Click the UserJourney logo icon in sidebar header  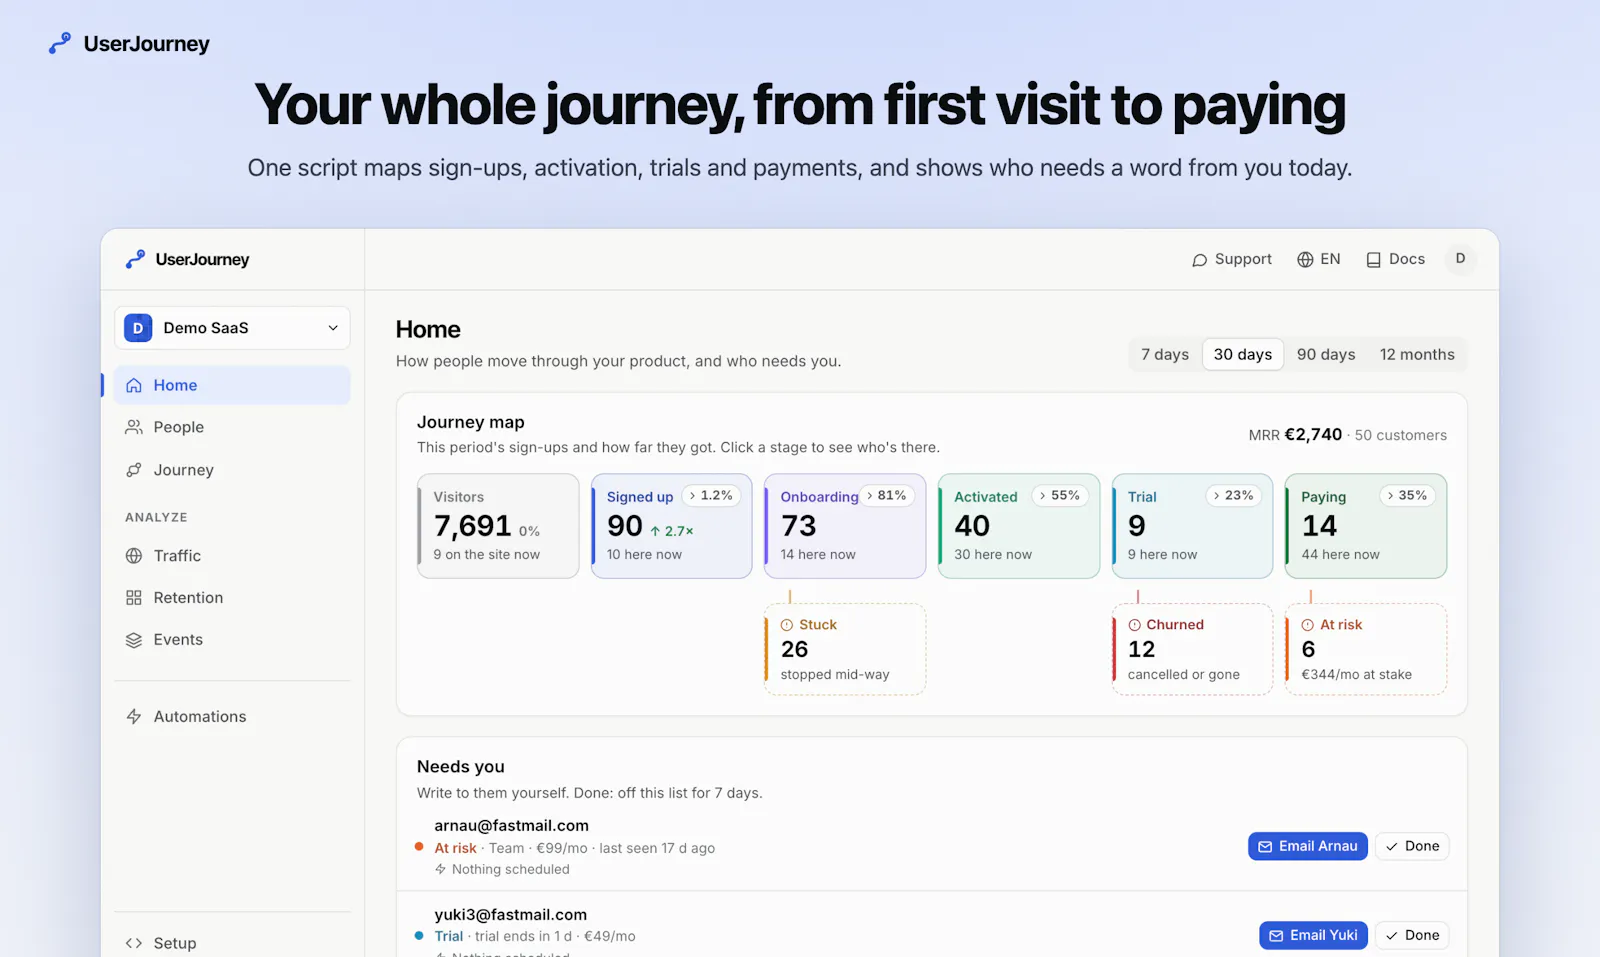click(x=135, y=260)
